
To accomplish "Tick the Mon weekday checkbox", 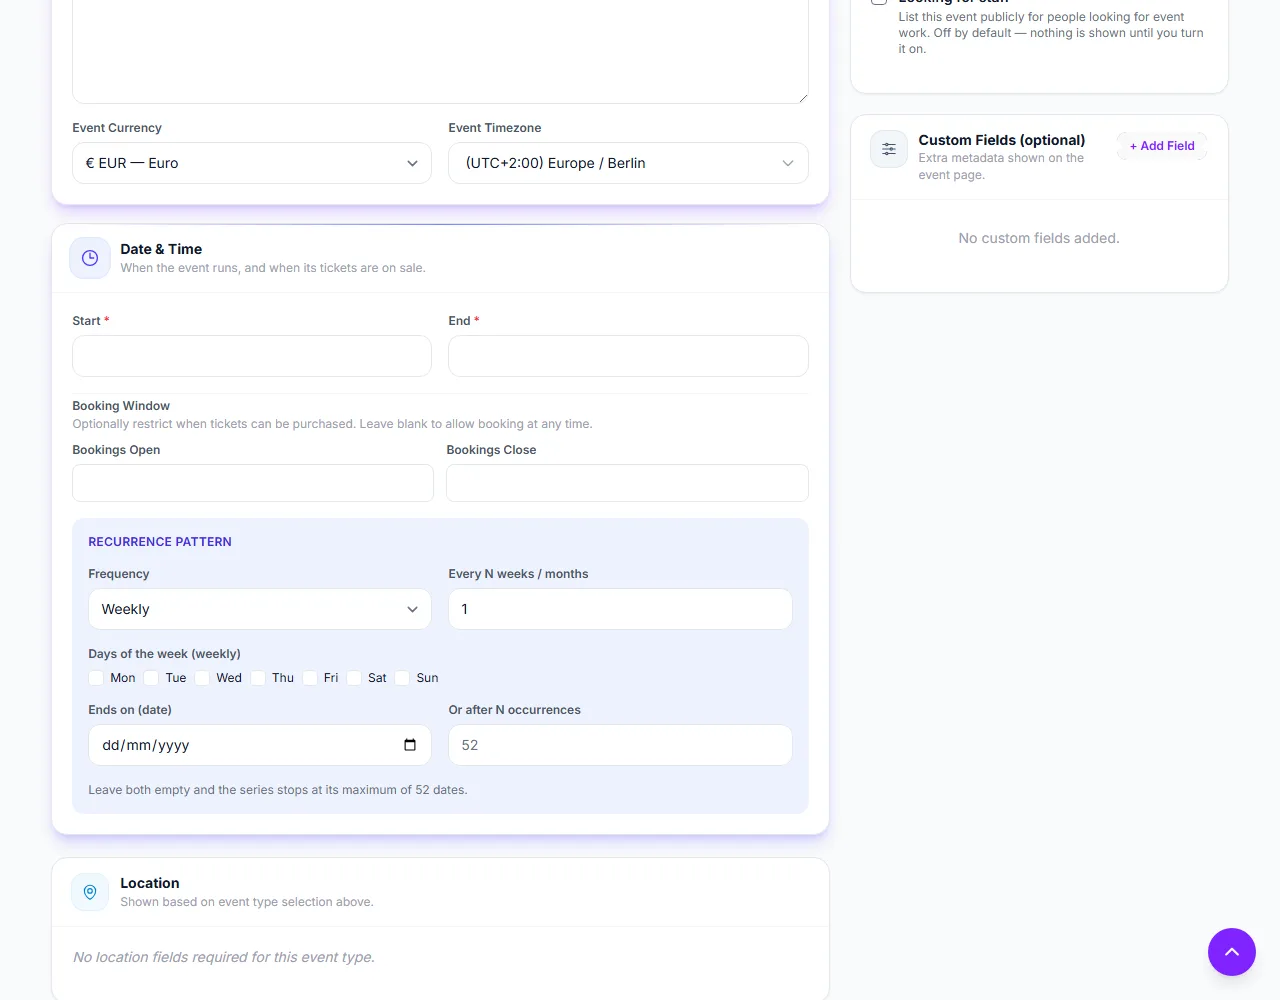I will coord(96,678).
